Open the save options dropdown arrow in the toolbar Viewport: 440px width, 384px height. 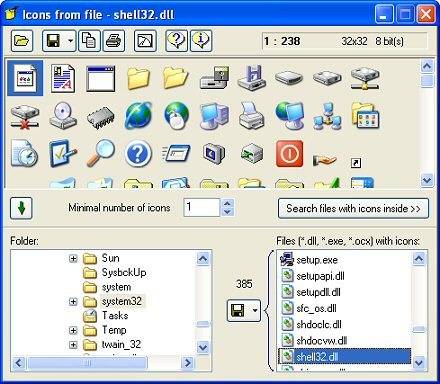[x=71, y=41]
